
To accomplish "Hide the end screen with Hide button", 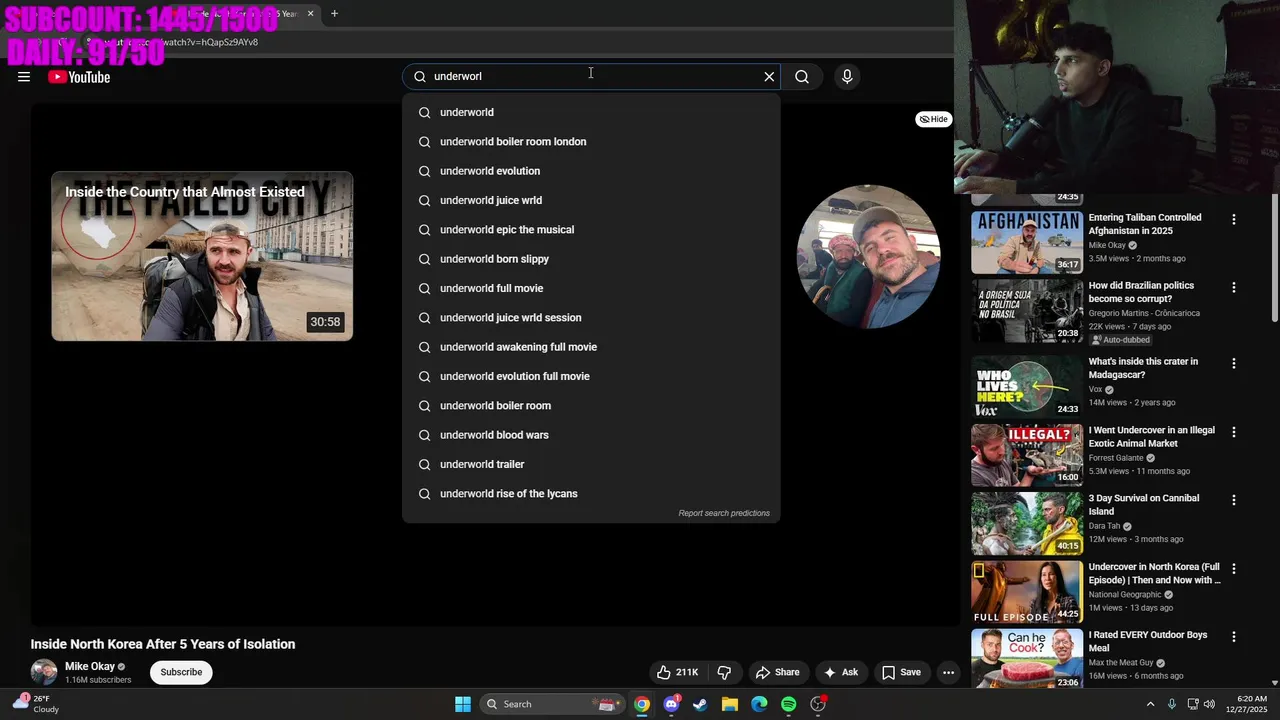I will pyautogui.click(x=933, y=119).
